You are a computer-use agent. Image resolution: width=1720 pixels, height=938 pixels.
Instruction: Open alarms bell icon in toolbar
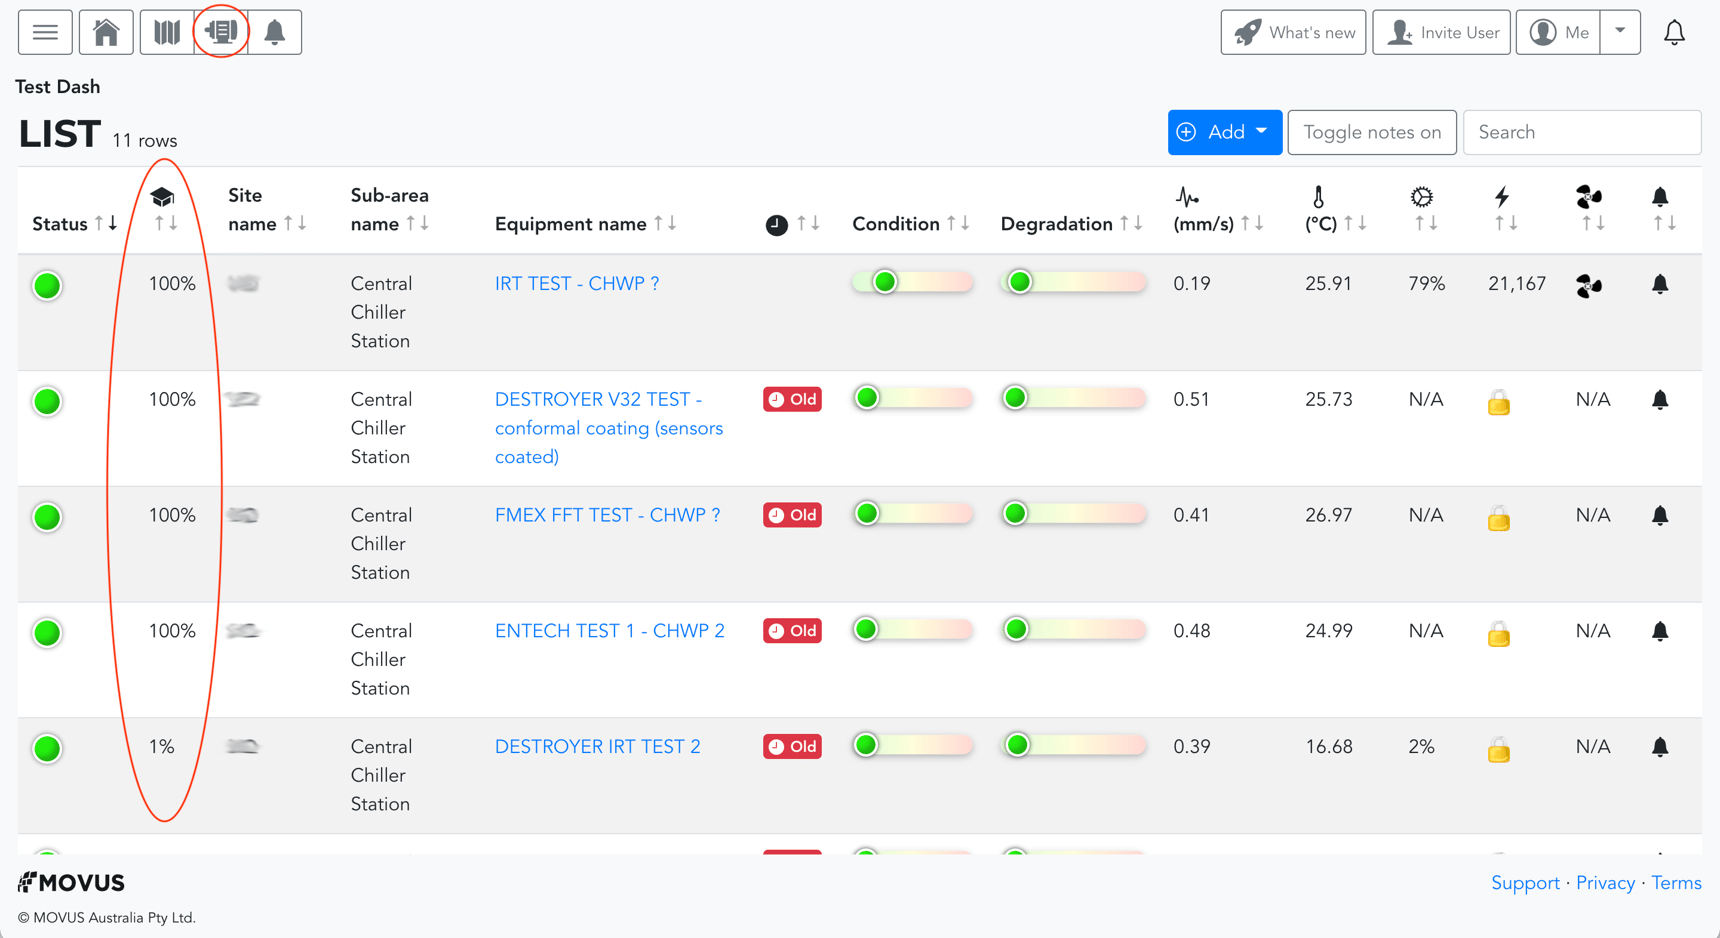[275, 32]
